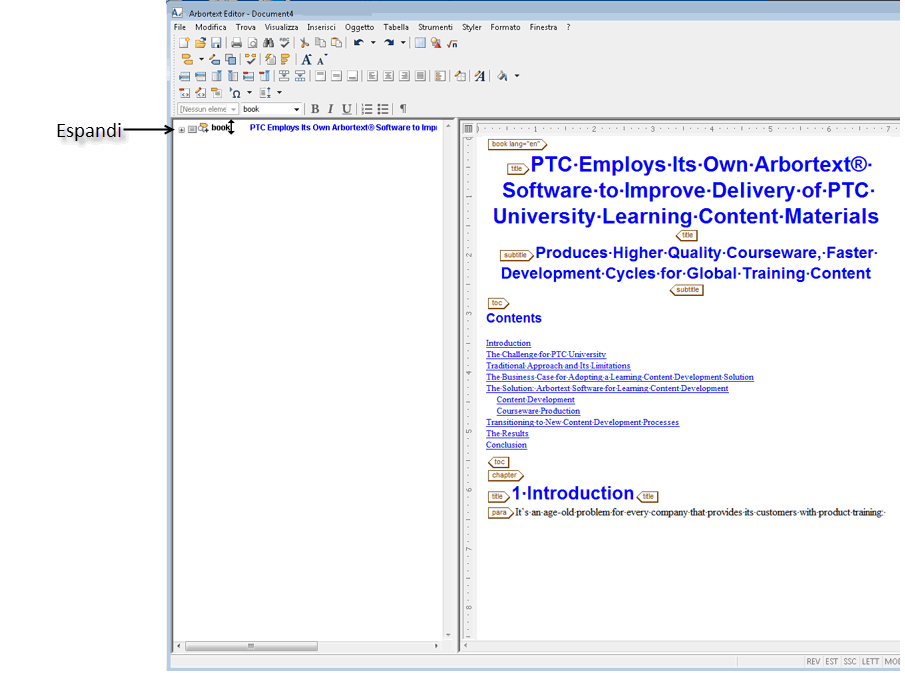Open the Tabella menu
905x673 pixels.
[x=396, y=27]
